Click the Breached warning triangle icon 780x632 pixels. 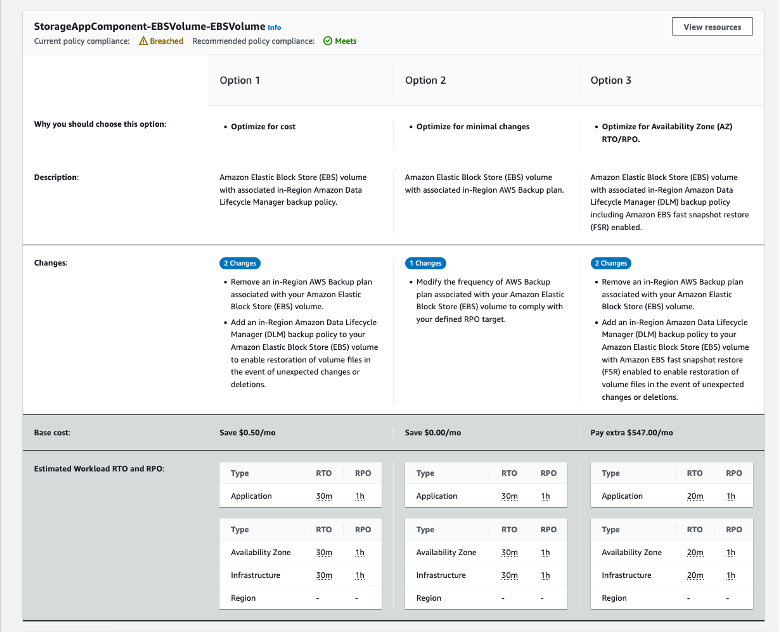click(143, 41)
